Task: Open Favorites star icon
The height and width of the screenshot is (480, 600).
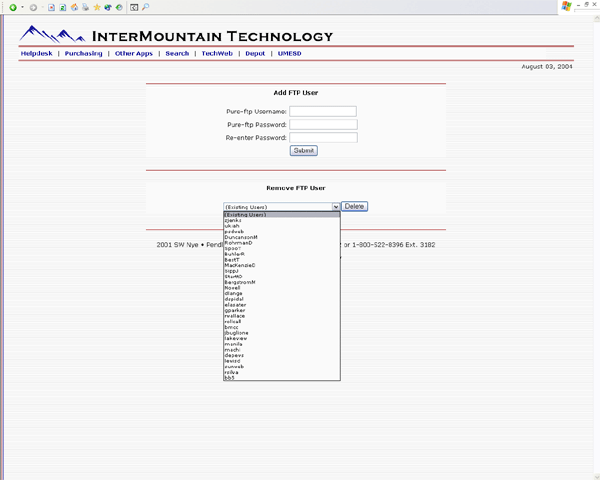Action: pos(97,7)
